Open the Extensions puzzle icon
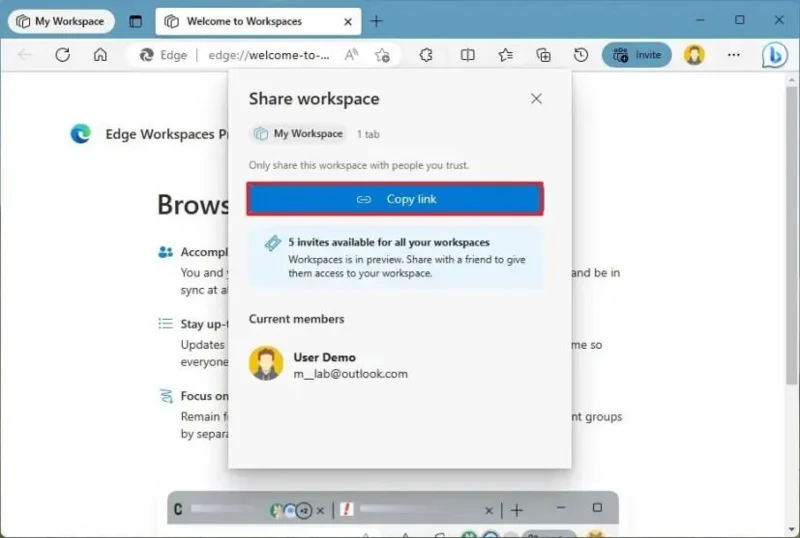 [x=426, y=55]
